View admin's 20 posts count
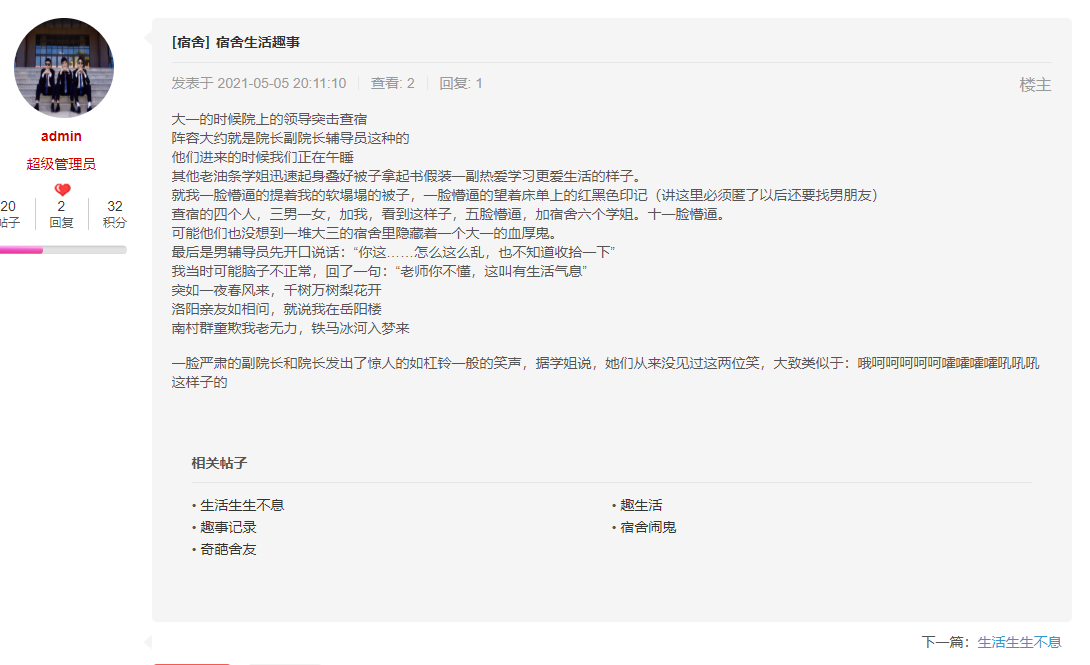The image size is (1090, 665). point(9,213)
